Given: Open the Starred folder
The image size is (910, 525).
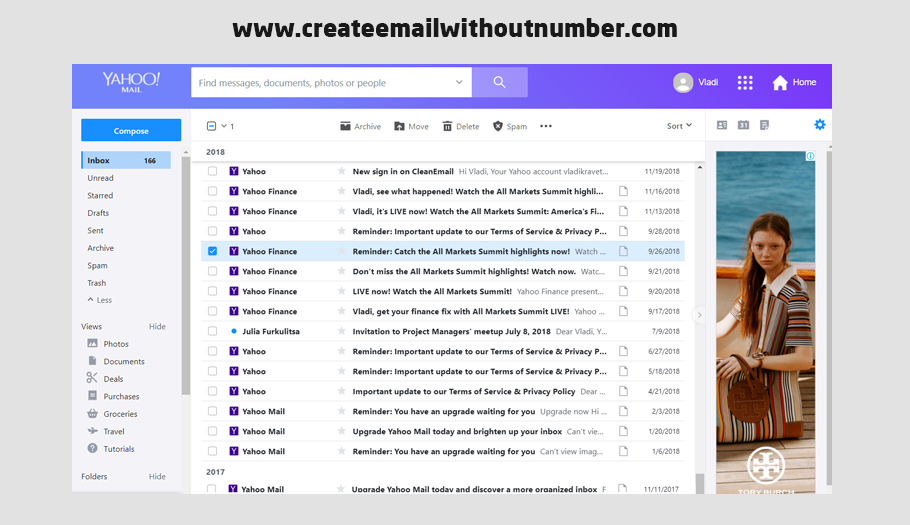Looking at the screenshot, I should click(100, 195).
